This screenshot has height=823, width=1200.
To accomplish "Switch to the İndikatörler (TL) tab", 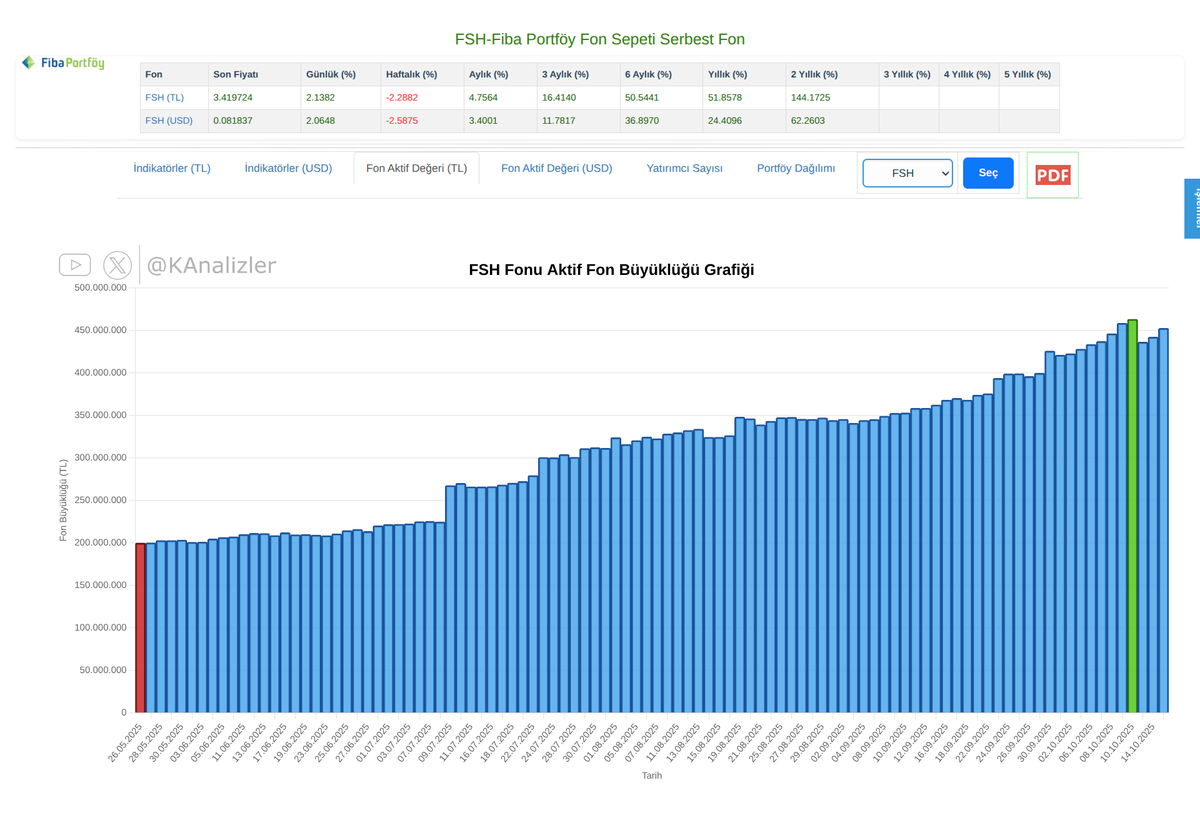I will (172, 168).
